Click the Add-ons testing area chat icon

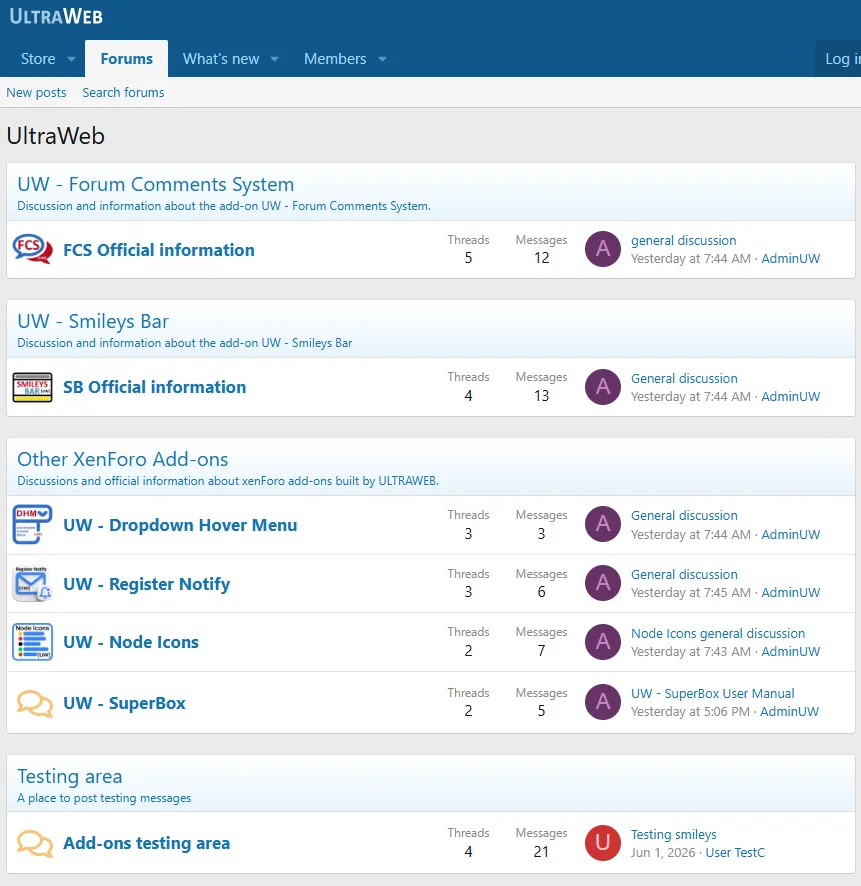point(34,843)
